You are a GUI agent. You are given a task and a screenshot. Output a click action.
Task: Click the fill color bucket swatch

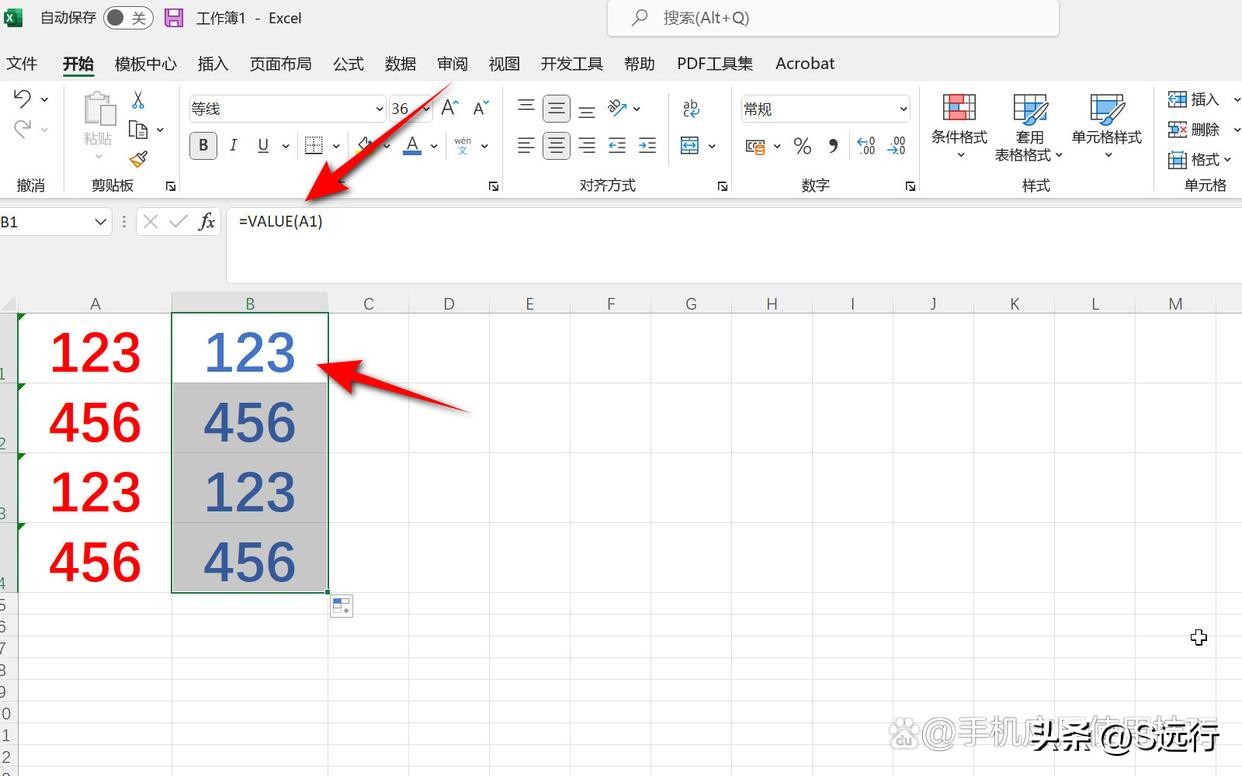tap(366, 146)
